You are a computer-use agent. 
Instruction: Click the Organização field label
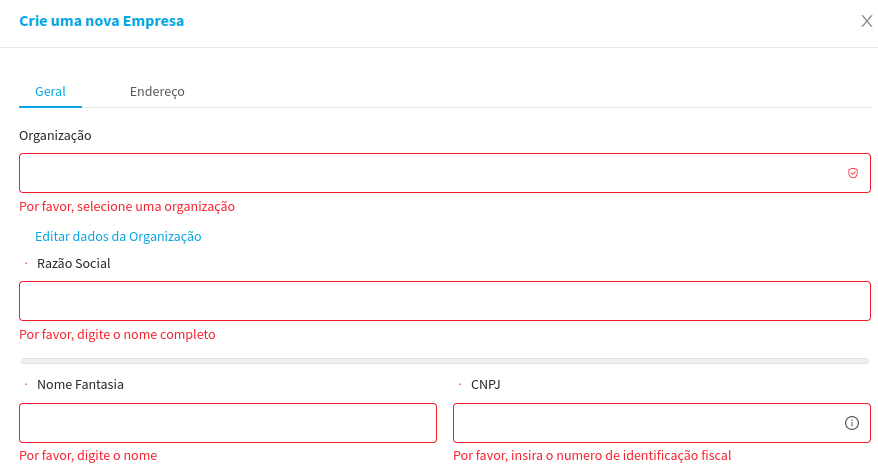(55, 135)
